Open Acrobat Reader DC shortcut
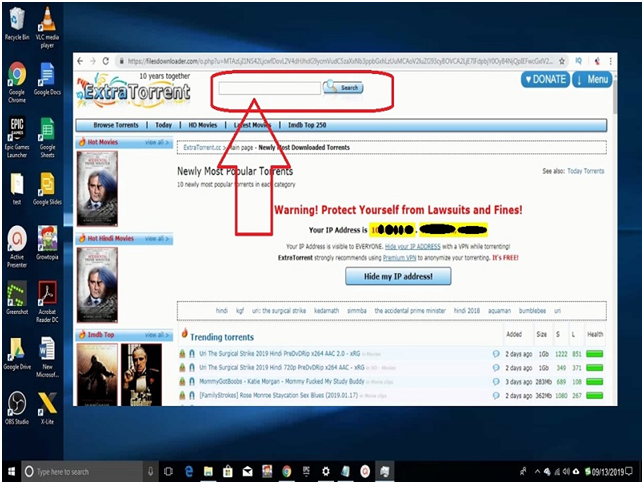Image resolution: width=644 pixels, height=484 pixels. click(x=47, y=302)
